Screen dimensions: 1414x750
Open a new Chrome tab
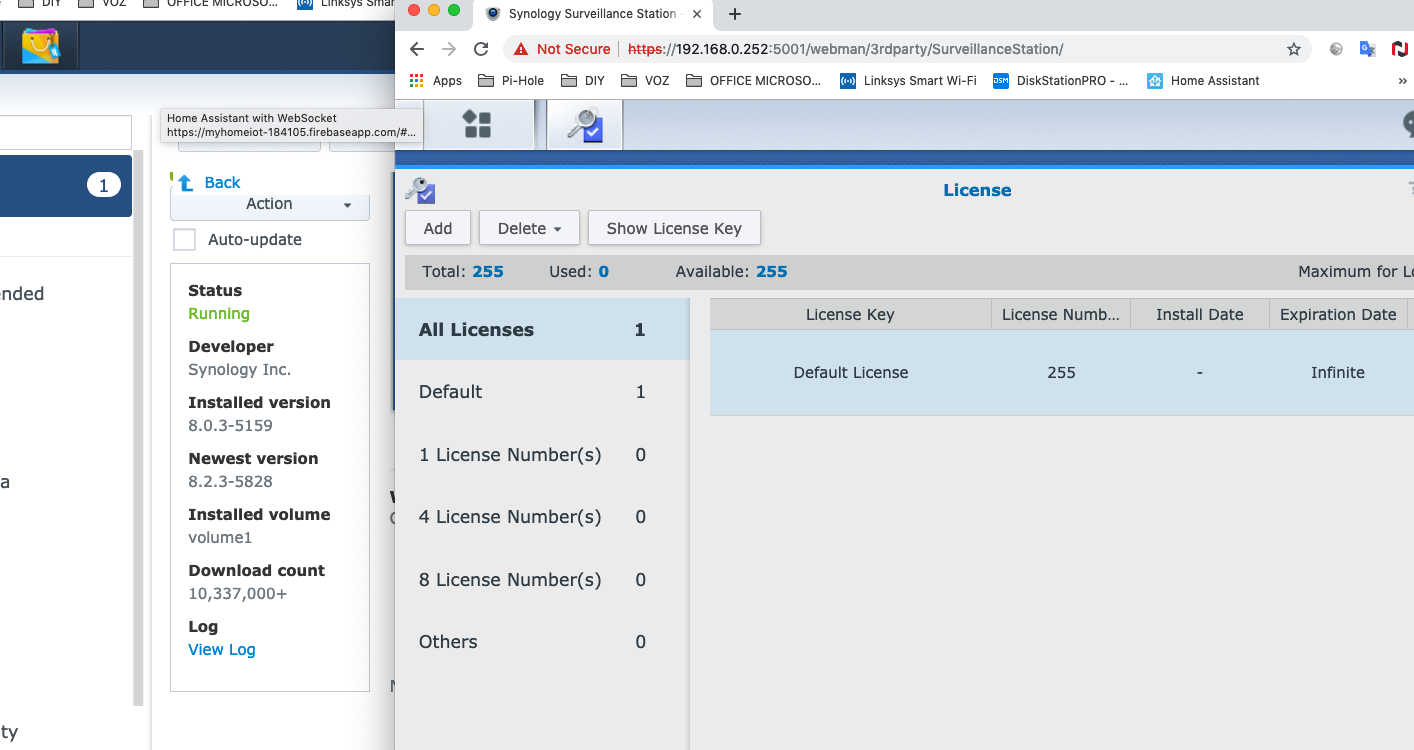point(734,14)
